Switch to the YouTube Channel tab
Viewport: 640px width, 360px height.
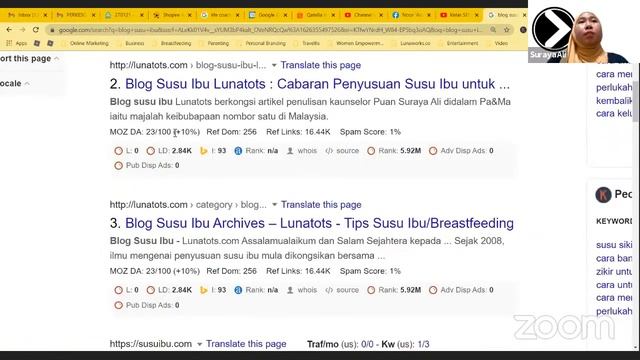[364, 15]
